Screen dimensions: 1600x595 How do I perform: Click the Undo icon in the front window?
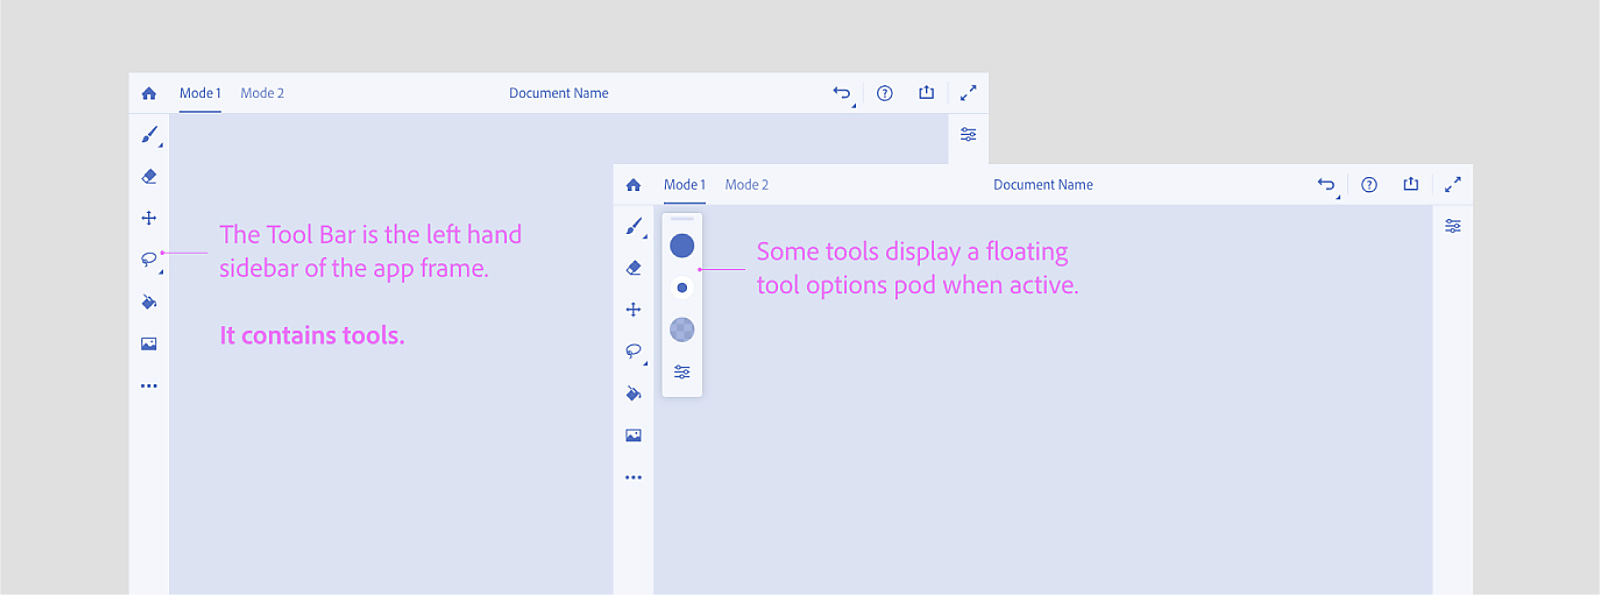1326,185
